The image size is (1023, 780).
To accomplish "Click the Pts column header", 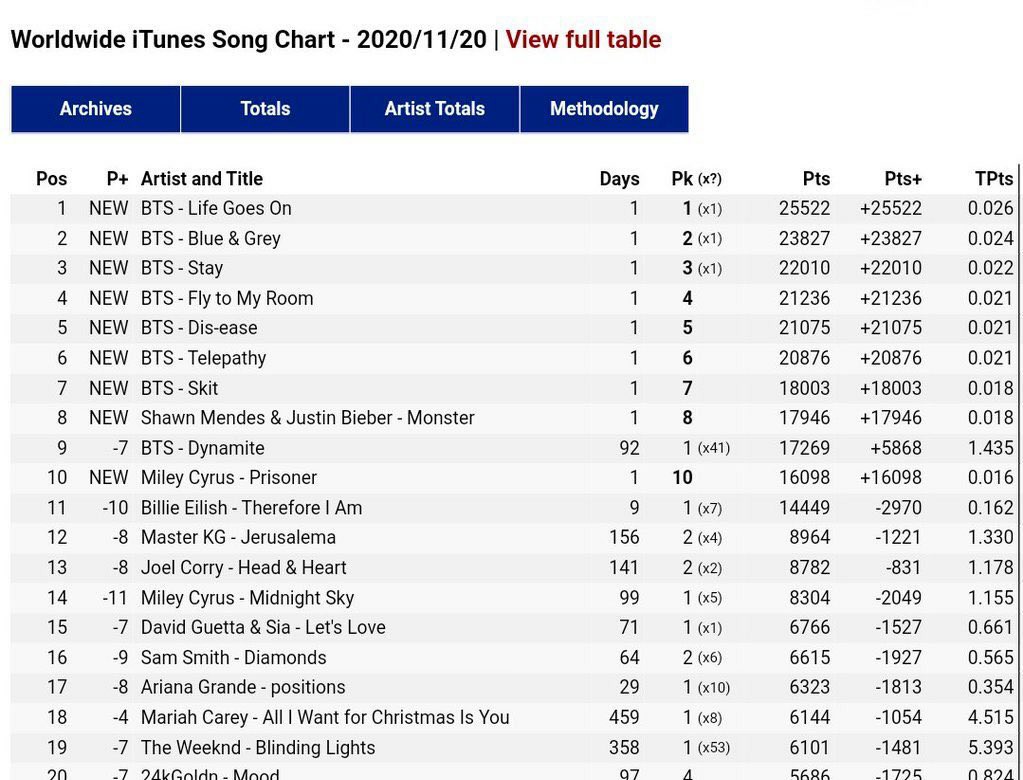I will pos(816,179).
